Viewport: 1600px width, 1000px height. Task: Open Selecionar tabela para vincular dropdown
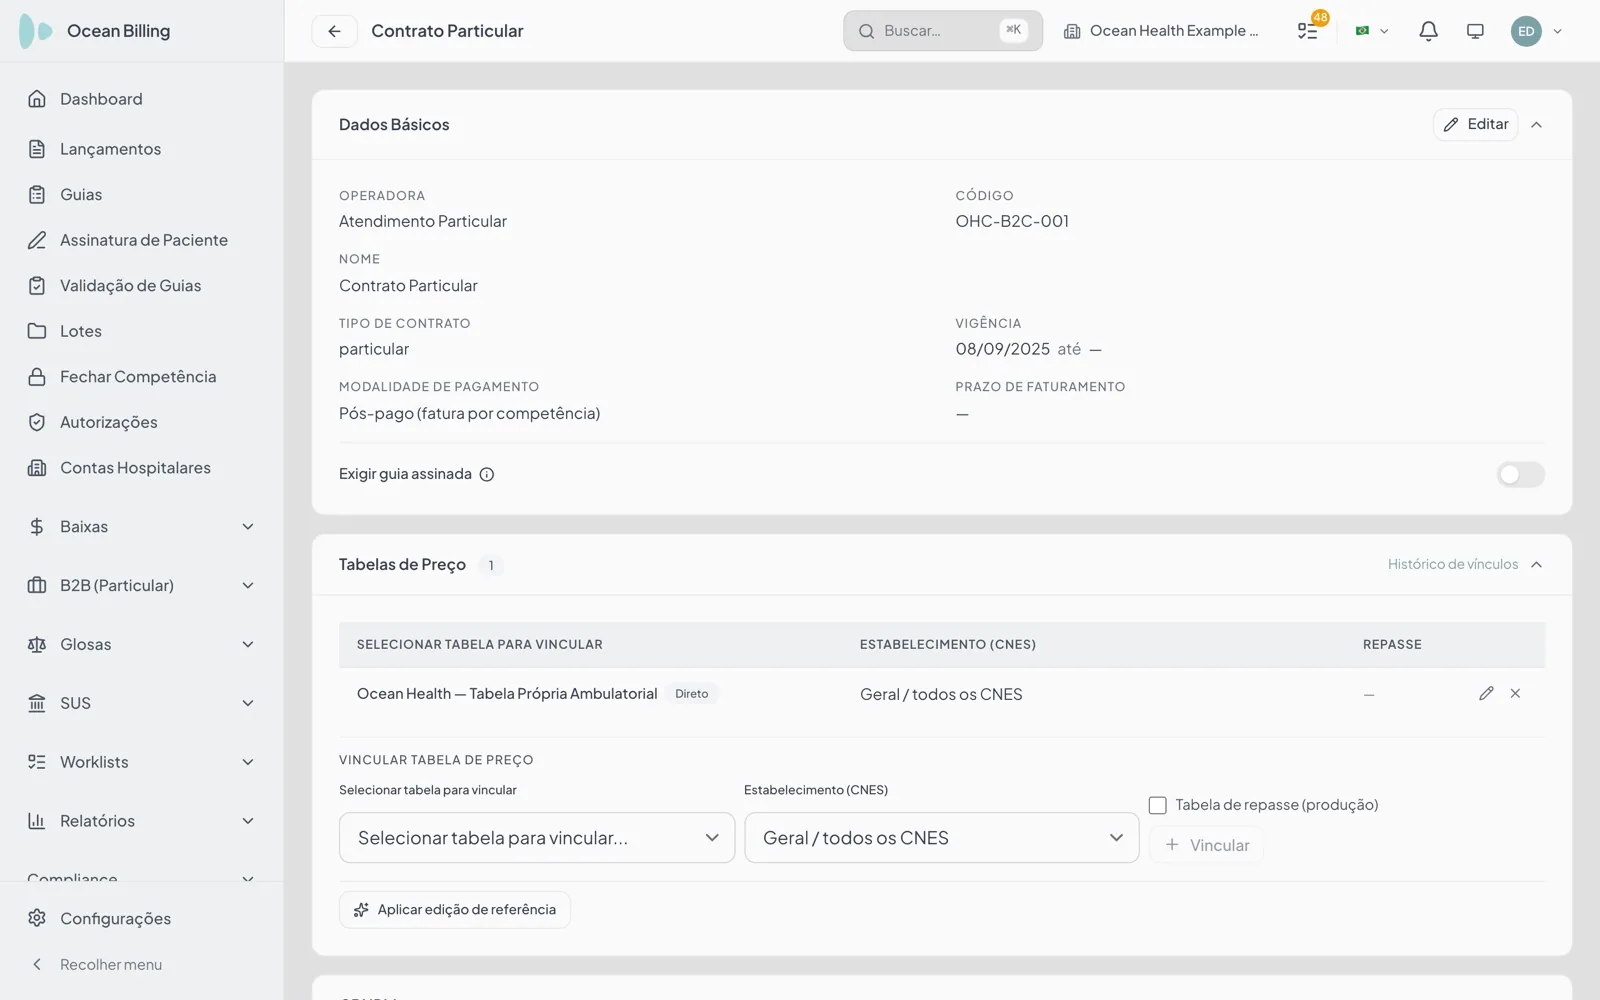pyautogui.click(x=537, y=838)
